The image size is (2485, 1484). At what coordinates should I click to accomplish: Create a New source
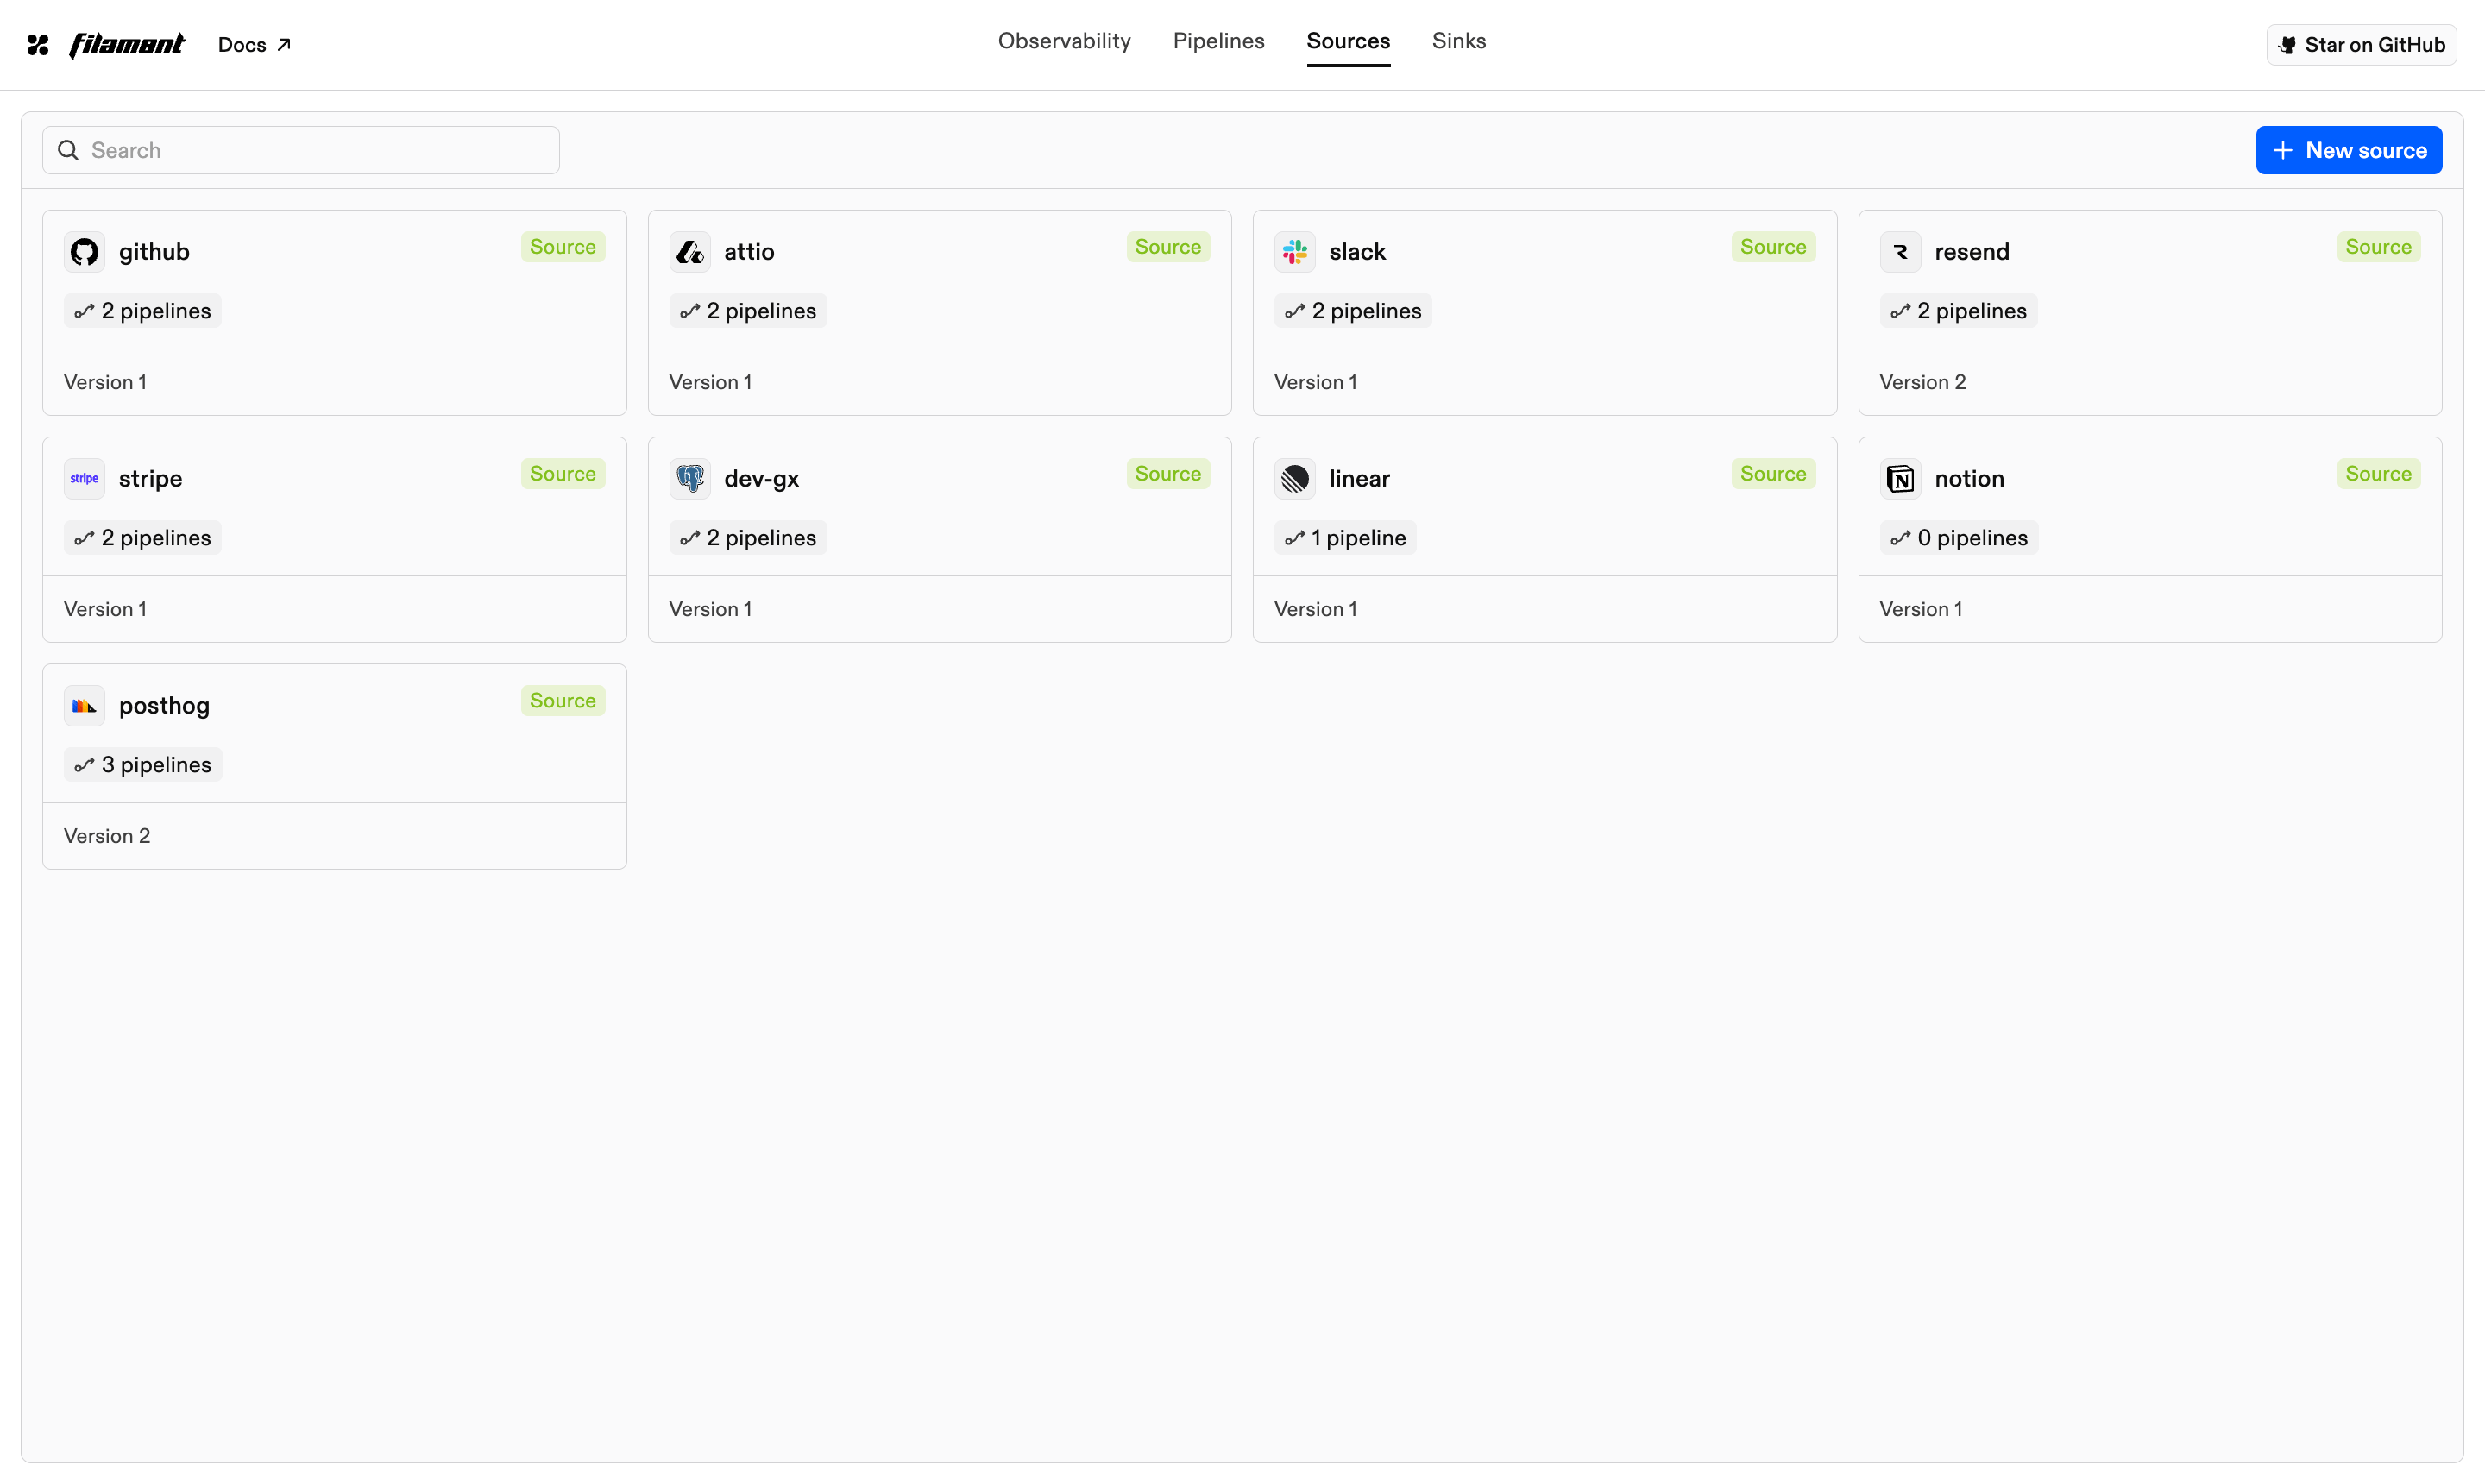(2348, 150)
